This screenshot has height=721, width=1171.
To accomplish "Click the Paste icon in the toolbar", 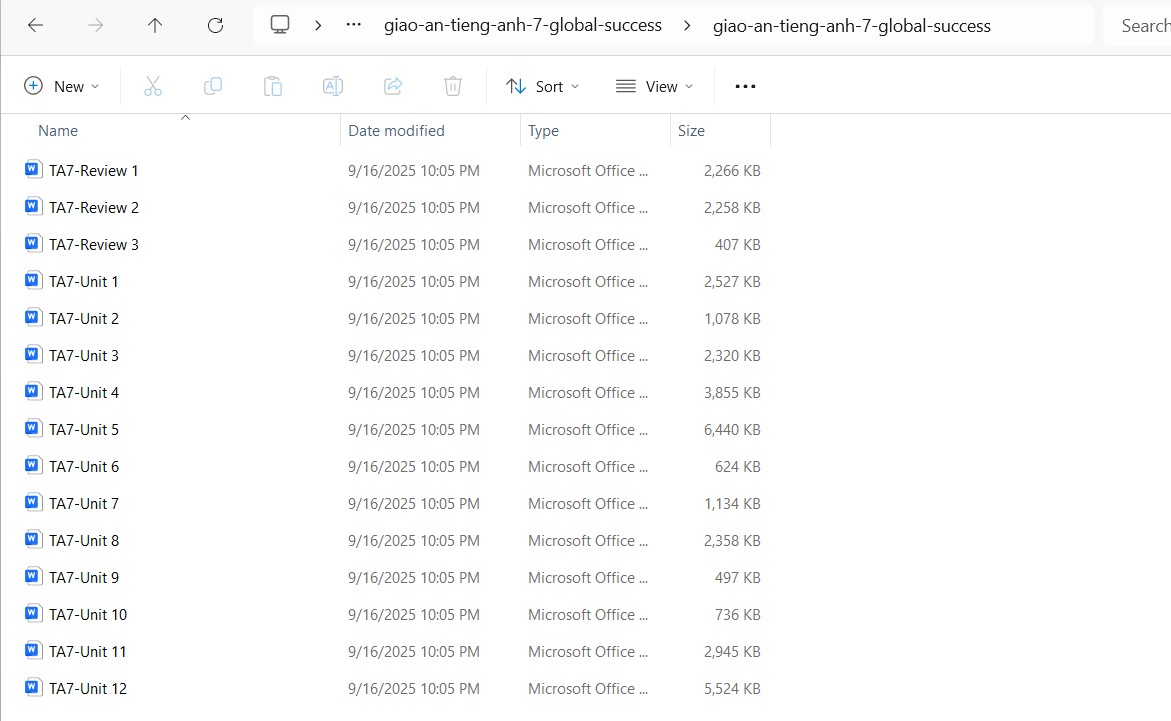I will [273, 86].
